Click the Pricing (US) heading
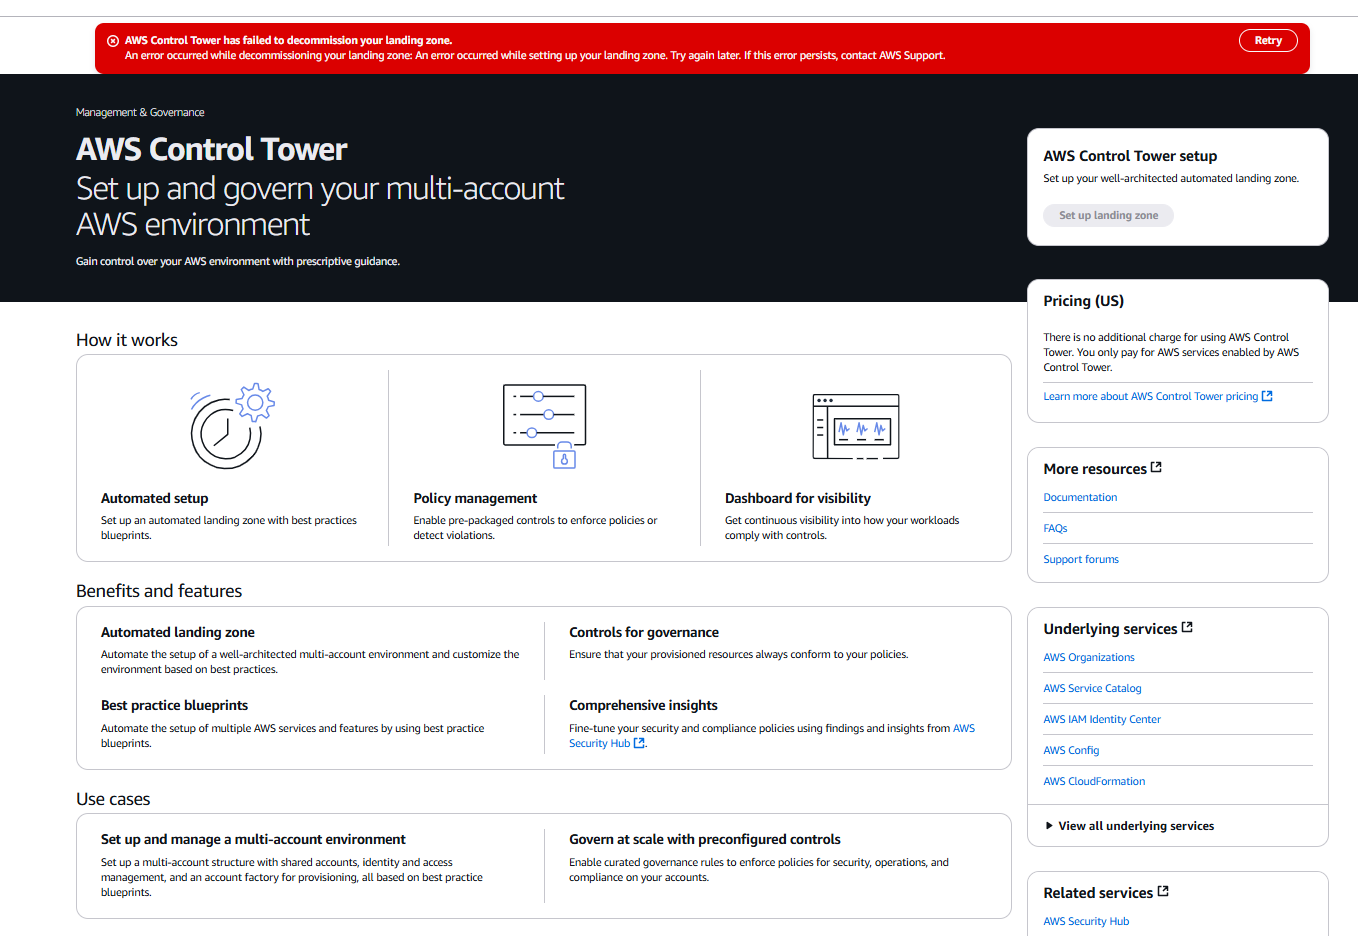This screenshot has height=936, width=1358. point(1084,301)
